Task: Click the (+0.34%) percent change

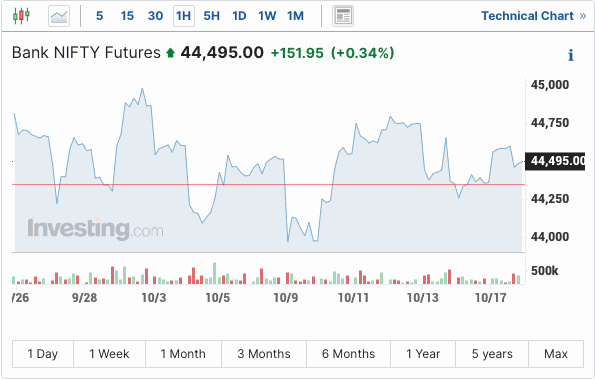Action: tap(363, 53)
